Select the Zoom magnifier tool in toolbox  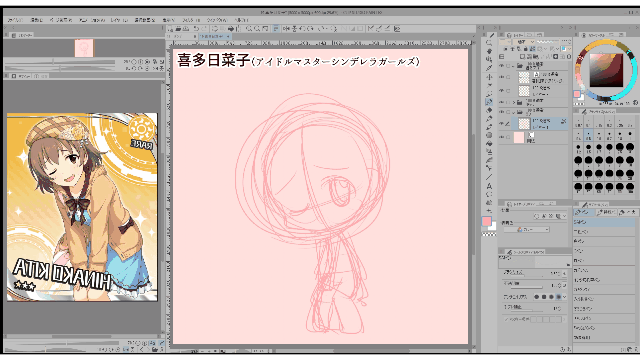489,43
